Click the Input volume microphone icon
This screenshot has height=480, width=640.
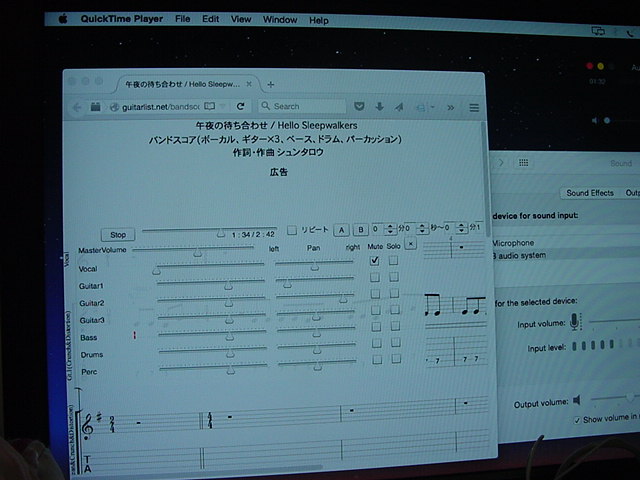(x=574, y=322)
